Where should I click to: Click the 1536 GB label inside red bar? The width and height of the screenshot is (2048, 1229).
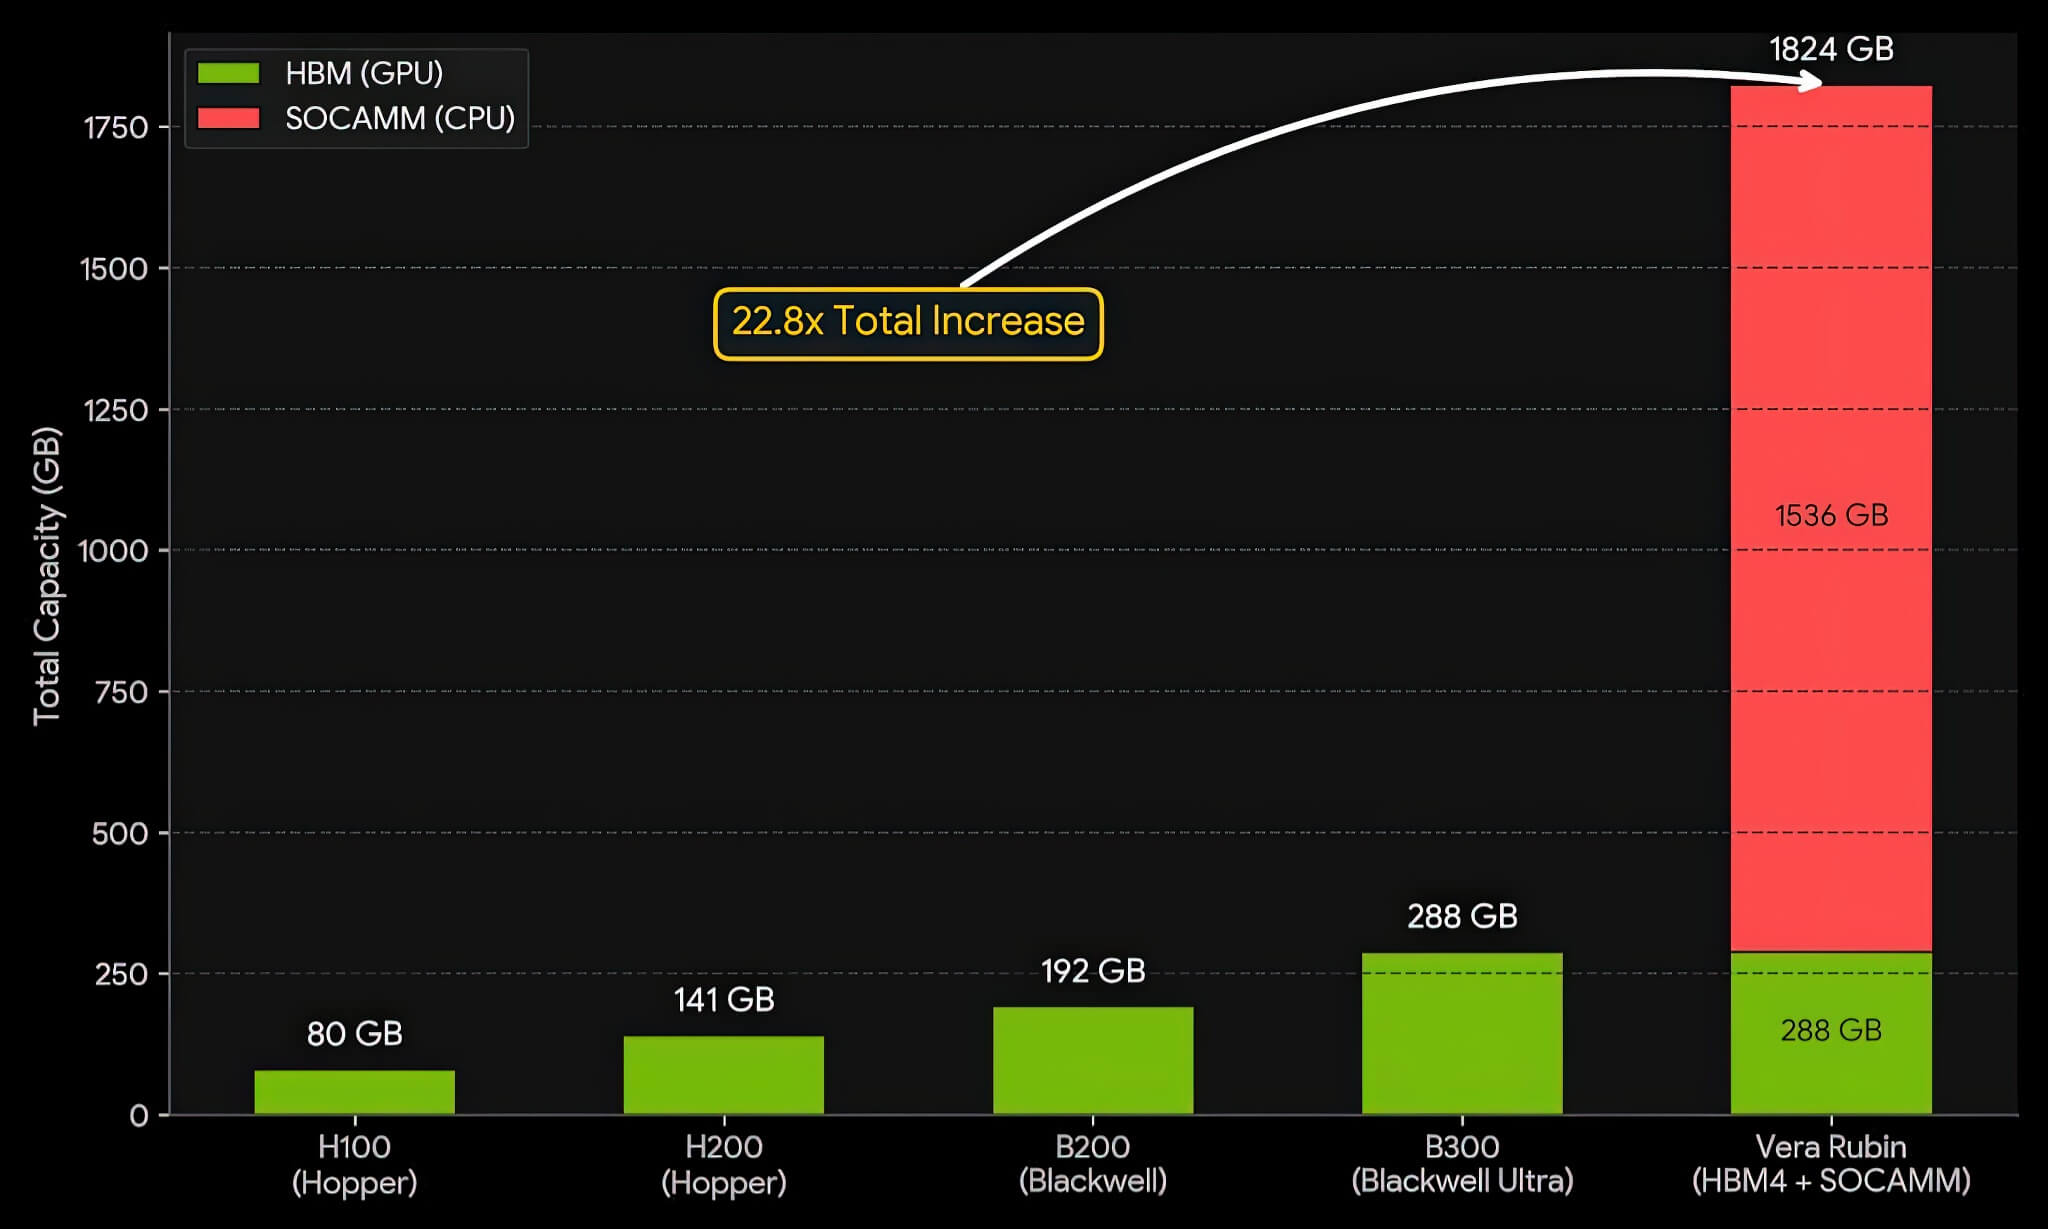(x=1831, y=515)
